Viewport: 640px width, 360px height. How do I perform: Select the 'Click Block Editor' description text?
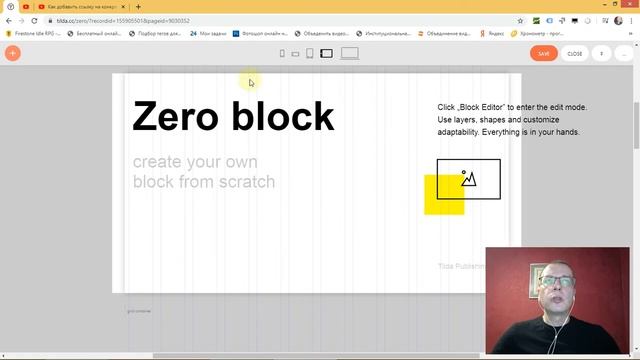512,120
